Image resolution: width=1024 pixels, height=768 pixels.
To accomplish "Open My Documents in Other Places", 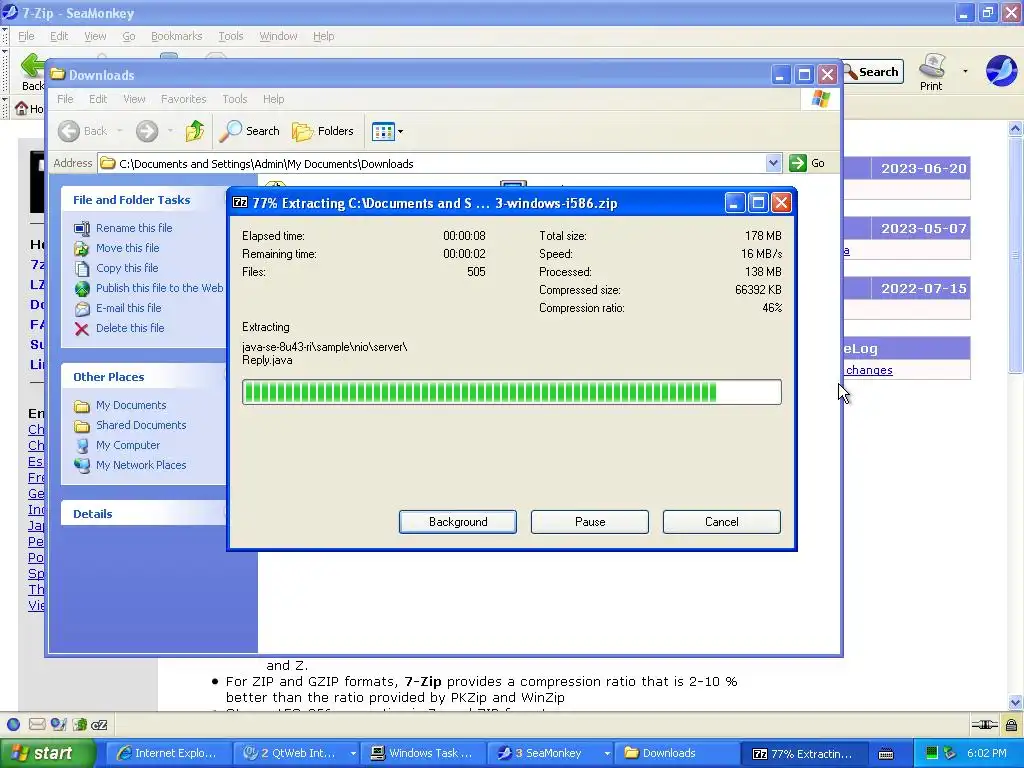I will pos(131,405).
